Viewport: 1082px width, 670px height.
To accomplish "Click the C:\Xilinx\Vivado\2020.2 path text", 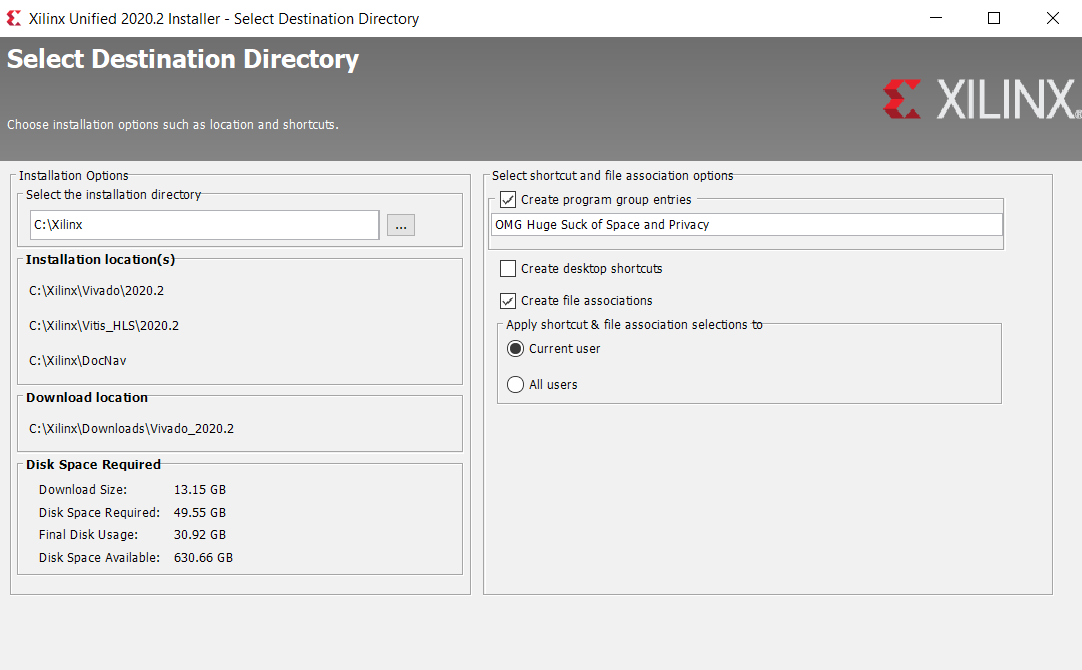I will tap(97, 290).
